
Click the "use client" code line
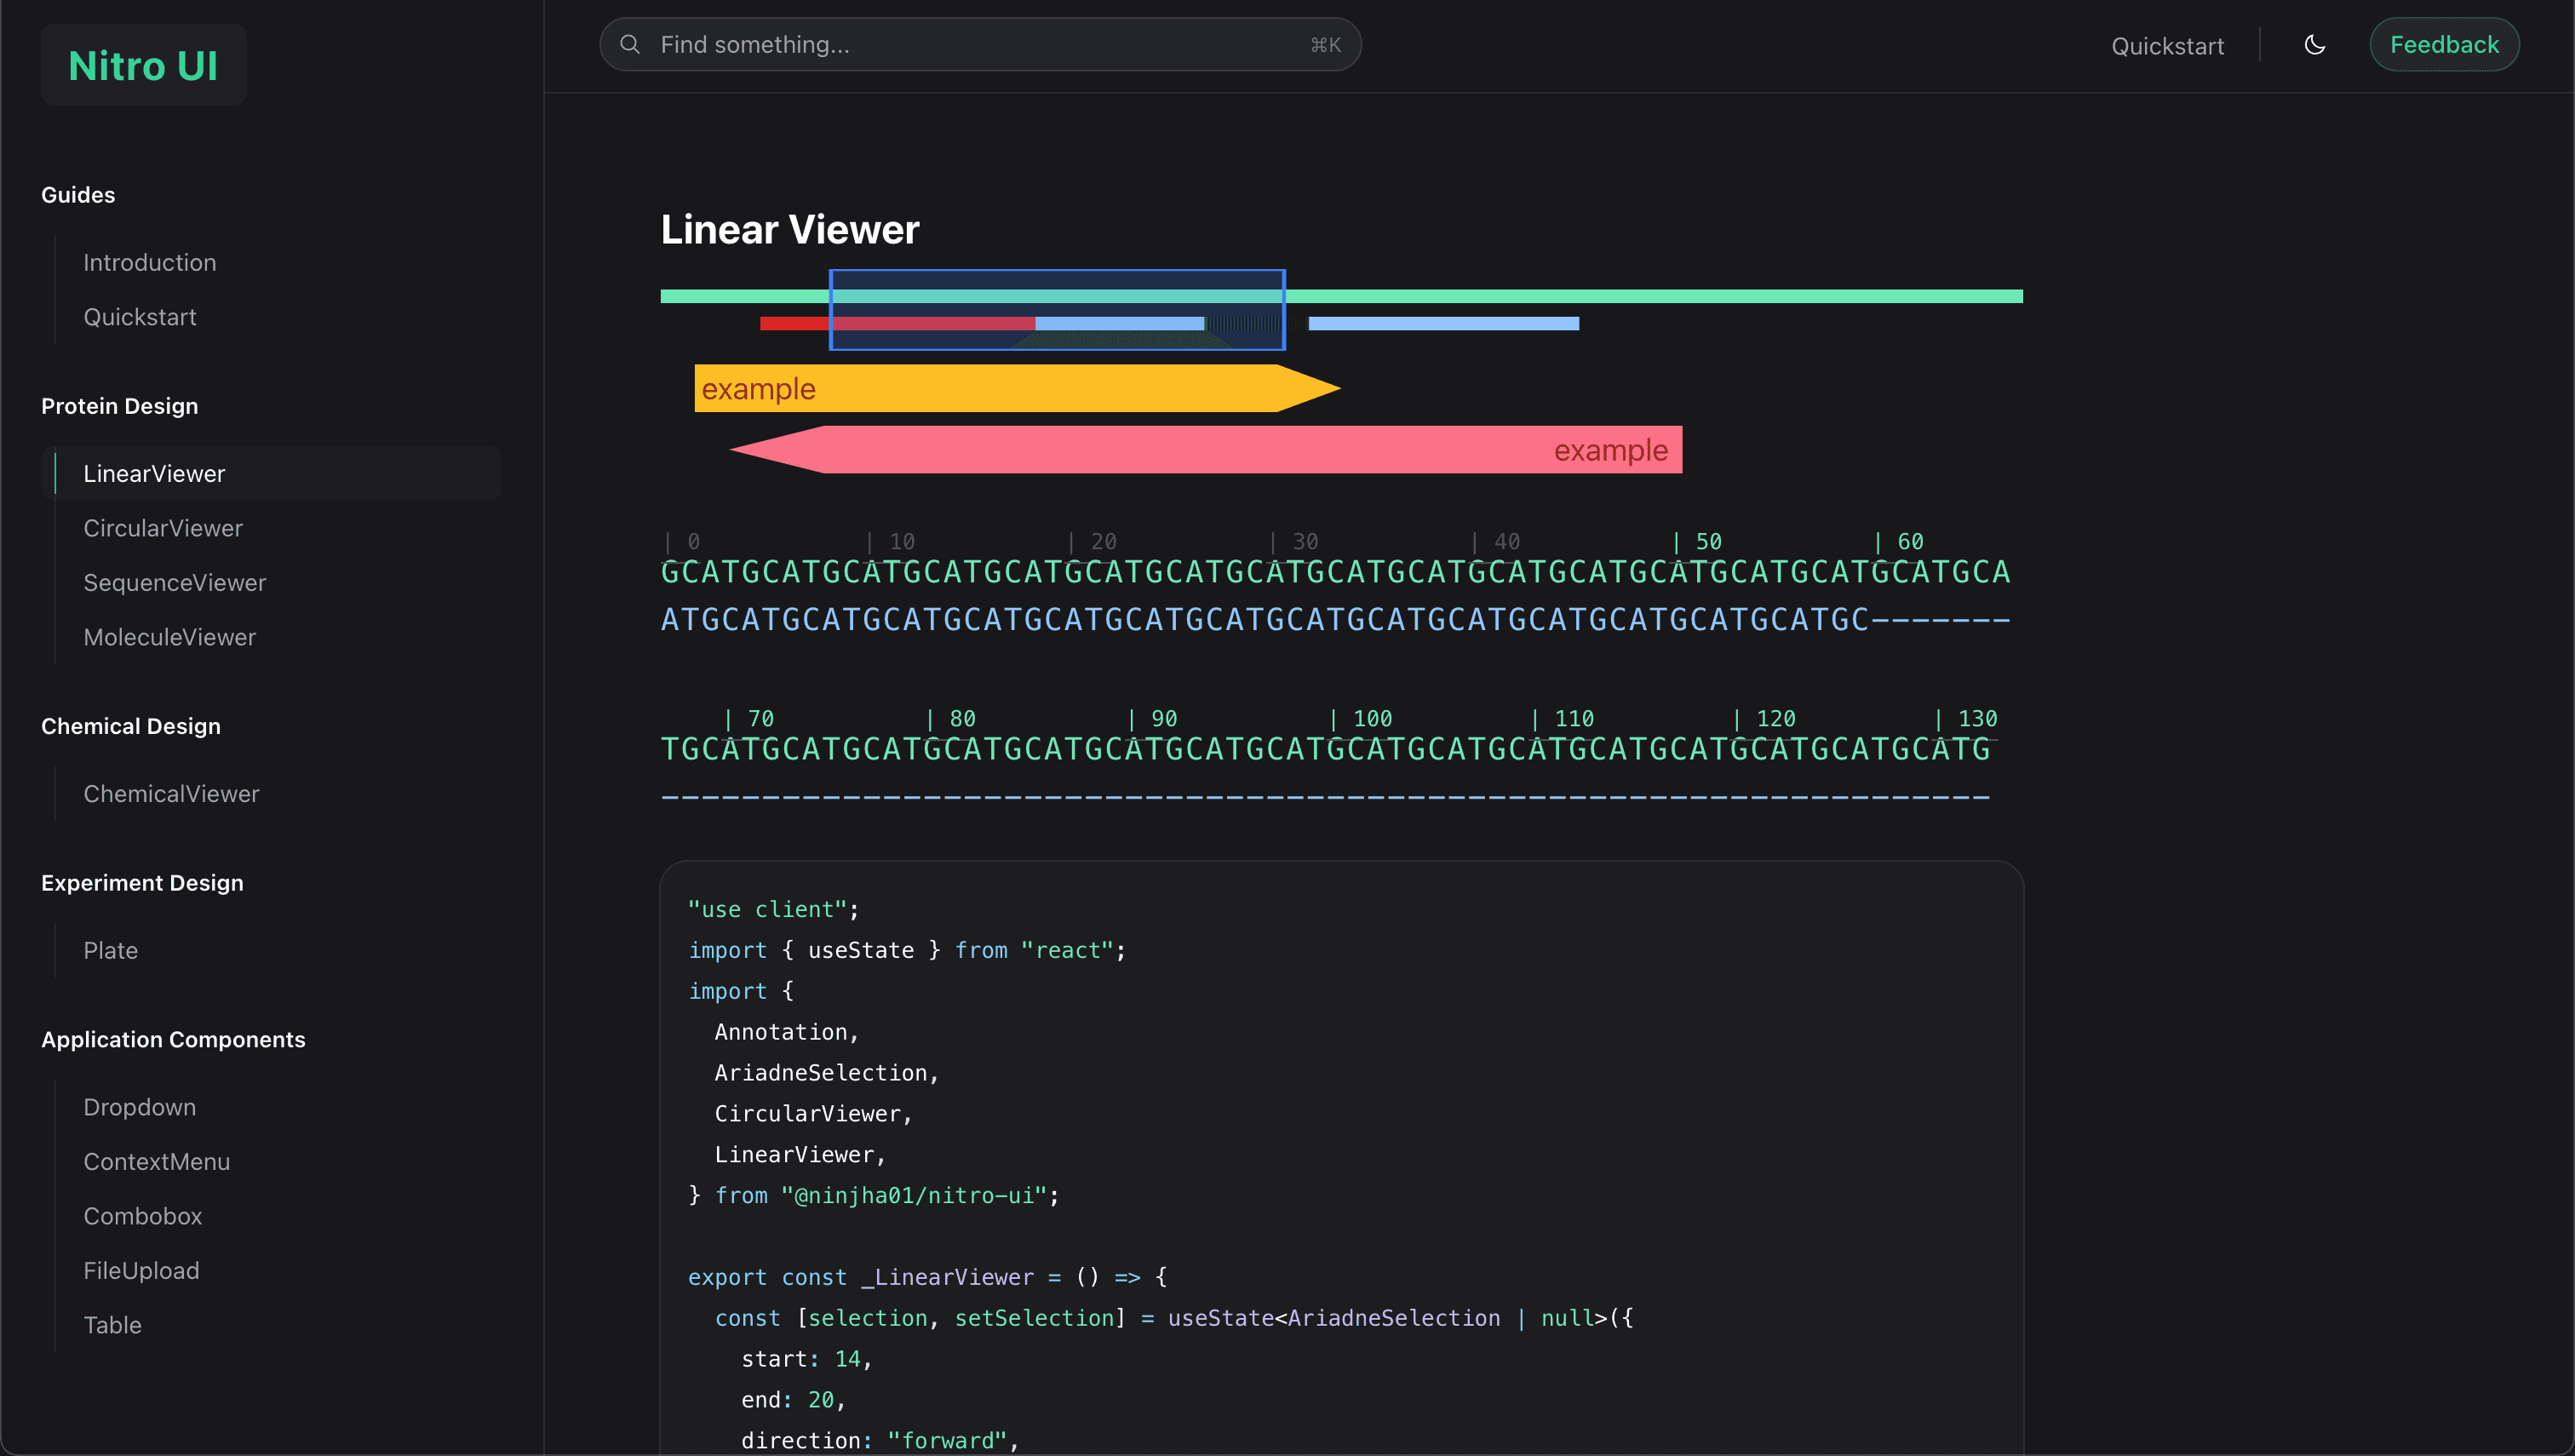coord(773,909)
